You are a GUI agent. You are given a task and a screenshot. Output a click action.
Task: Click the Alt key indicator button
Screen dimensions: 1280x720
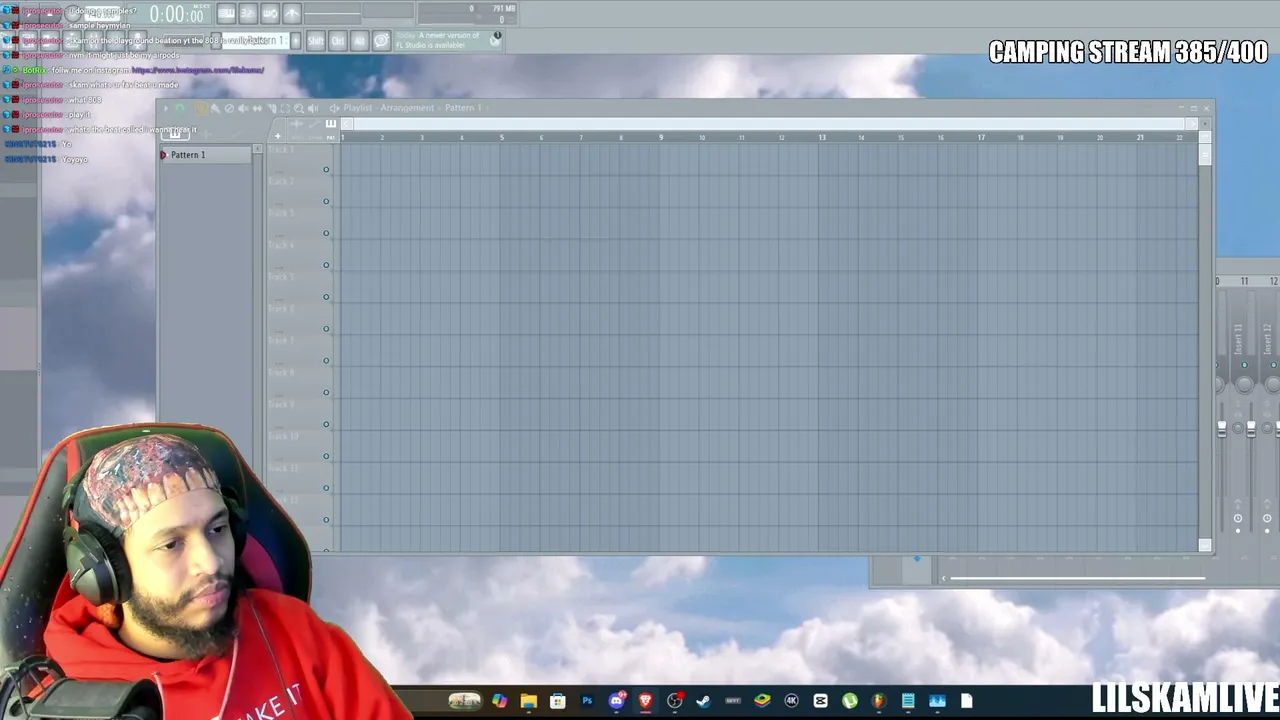pos(360,40)
